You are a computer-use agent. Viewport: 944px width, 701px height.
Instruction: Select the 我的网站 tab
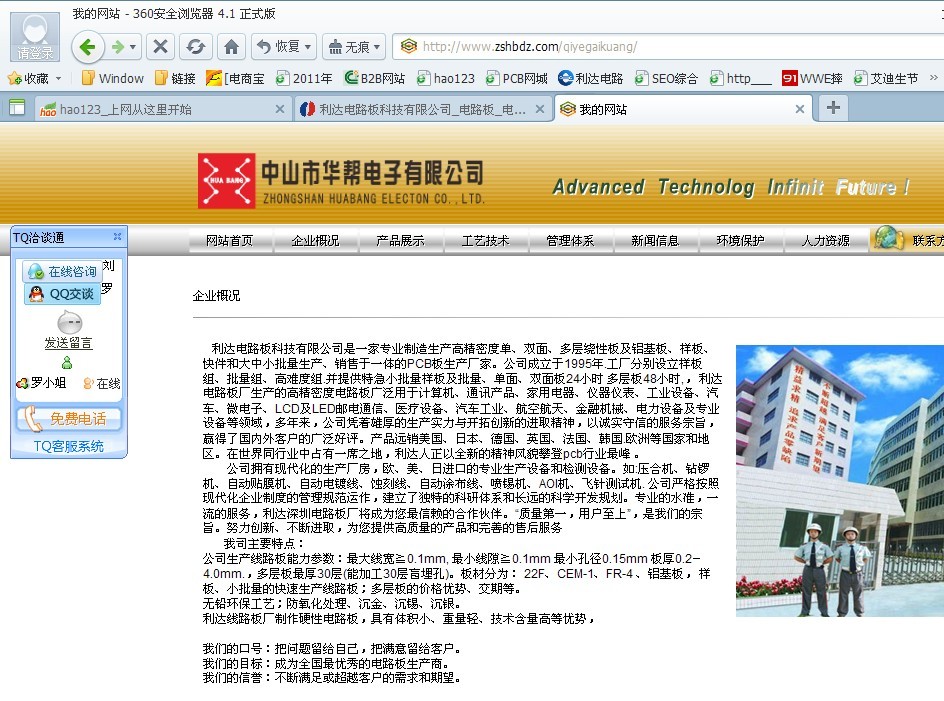click(683, 109)
